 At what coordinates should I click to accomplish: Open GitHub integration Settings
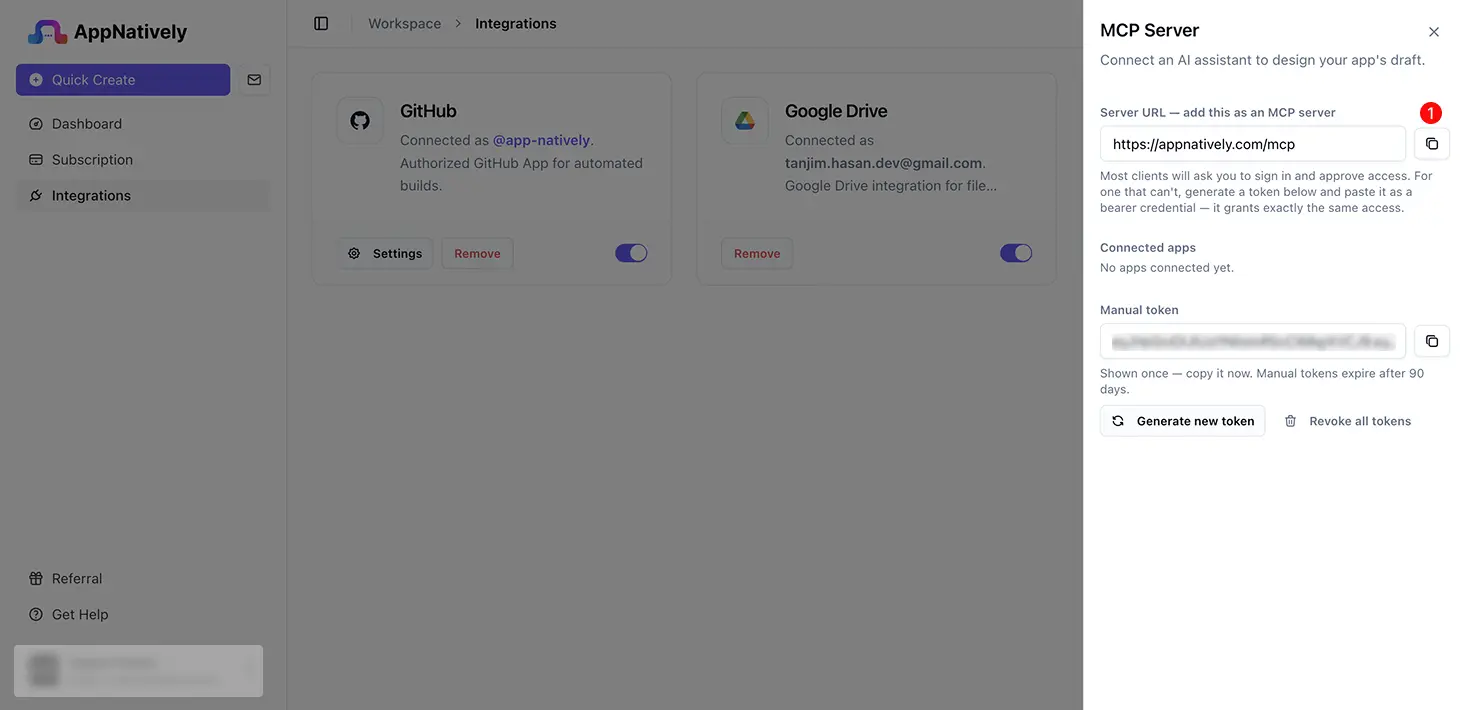click(x=385, y=254)
